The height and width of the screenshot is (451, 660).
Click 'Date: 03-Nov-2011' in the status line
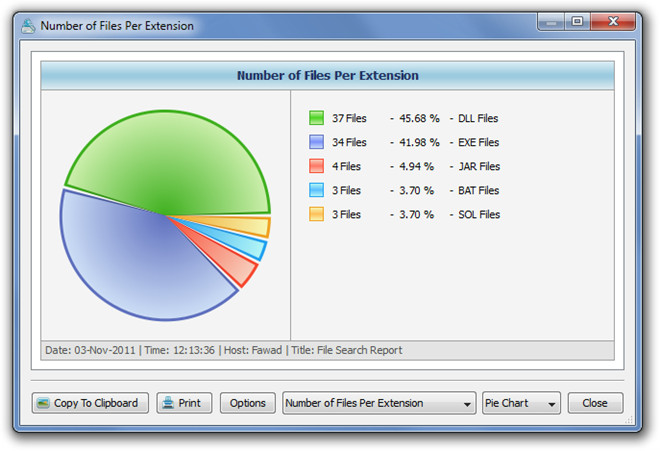point(90,350)
